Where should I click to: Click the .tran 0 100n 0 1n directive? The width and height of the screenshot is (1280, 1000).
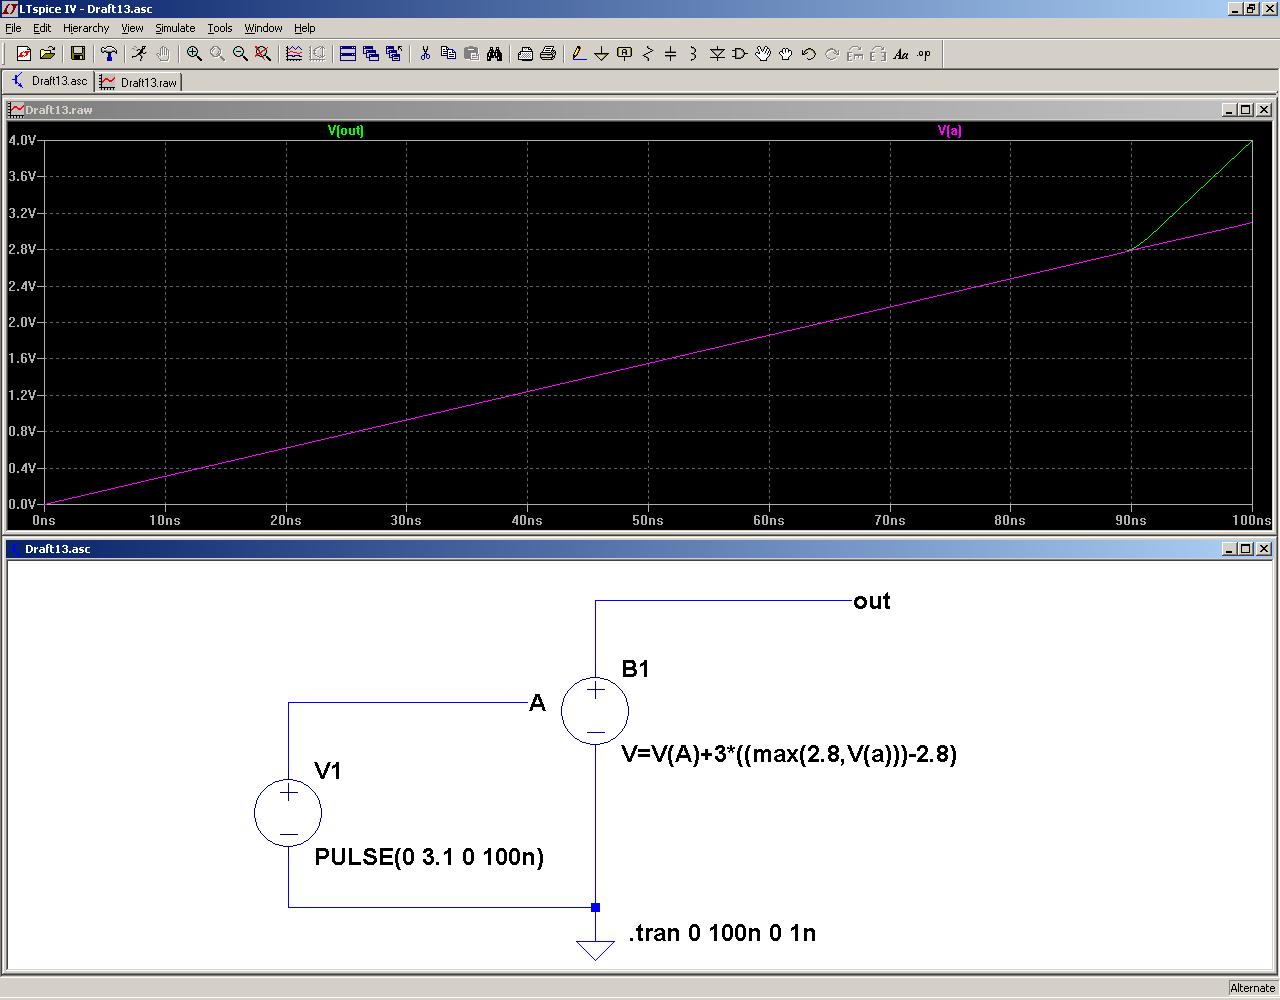pyautogui.click(x=722, y=933)
